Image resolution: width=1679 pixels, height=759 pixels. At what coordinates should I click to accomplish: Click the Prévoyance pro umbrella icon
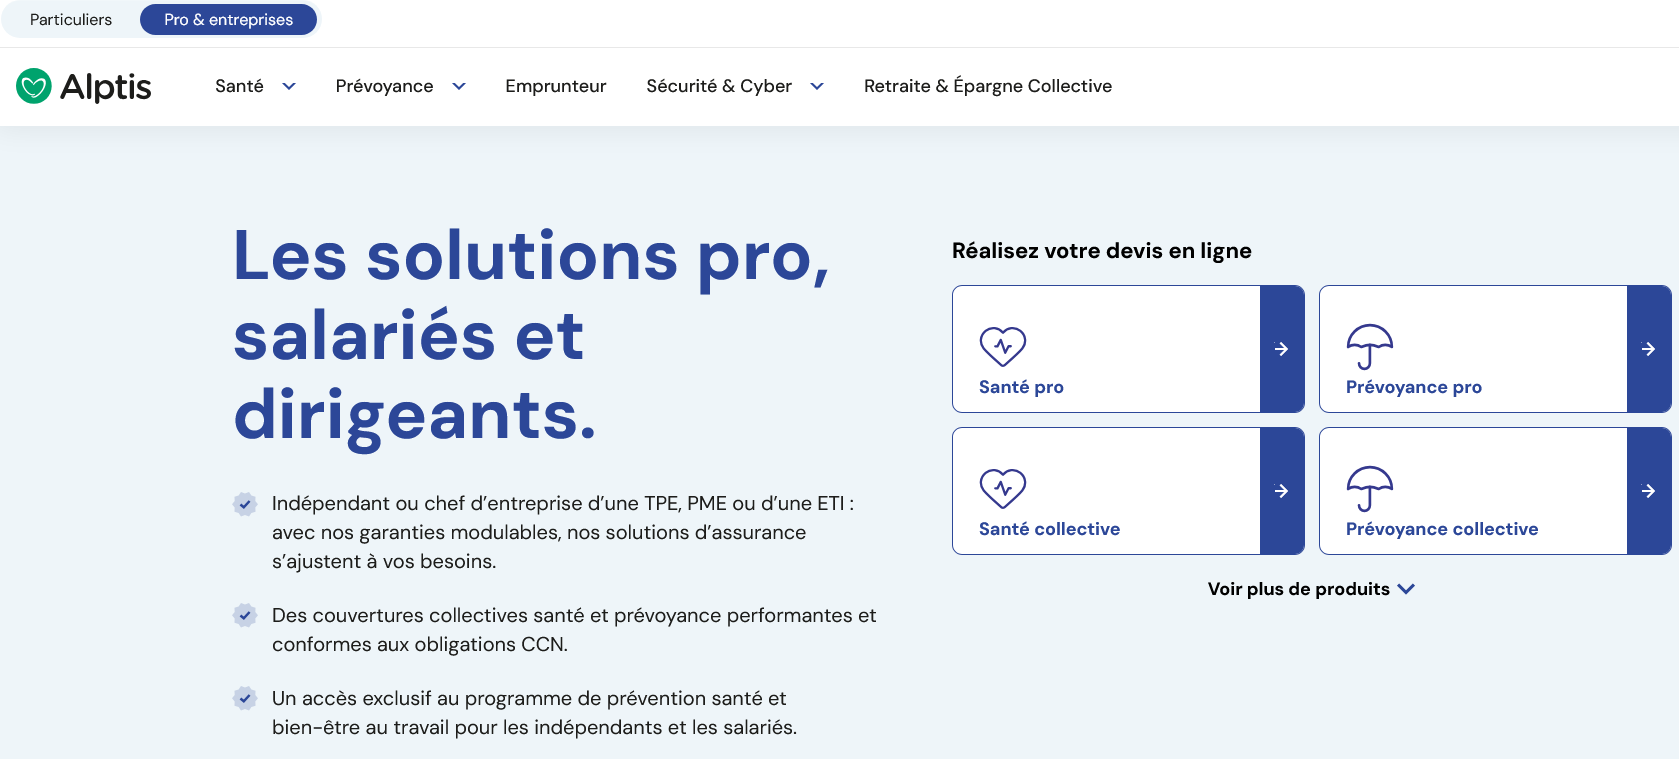coord(1369,347)
